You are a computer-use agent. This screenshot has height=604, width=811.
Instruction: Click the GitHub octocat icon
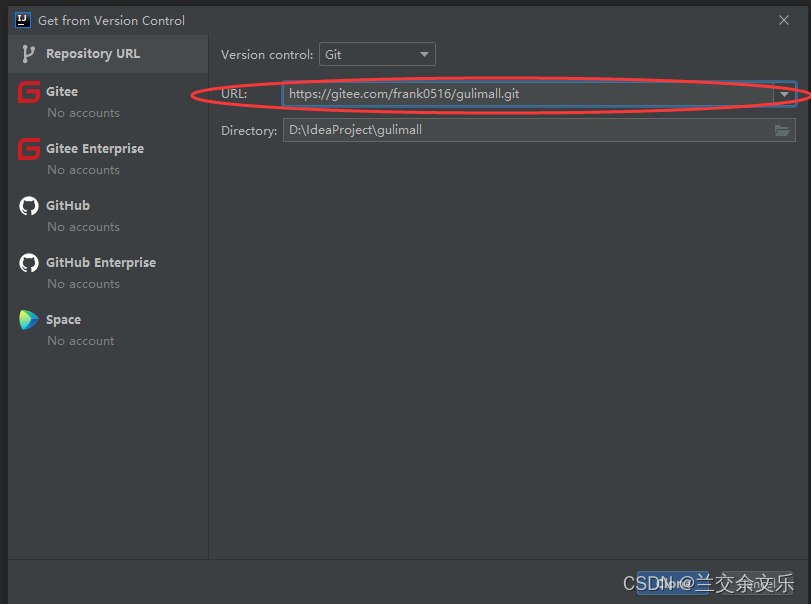click(x=29, y=206)
